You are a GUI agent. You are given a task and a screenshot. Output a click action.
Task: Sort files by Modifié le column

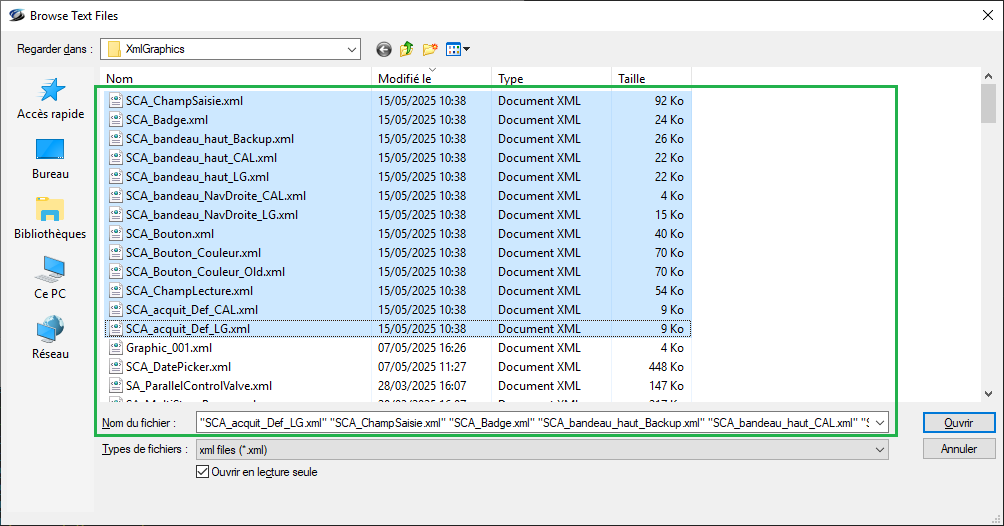coord(432,79)
